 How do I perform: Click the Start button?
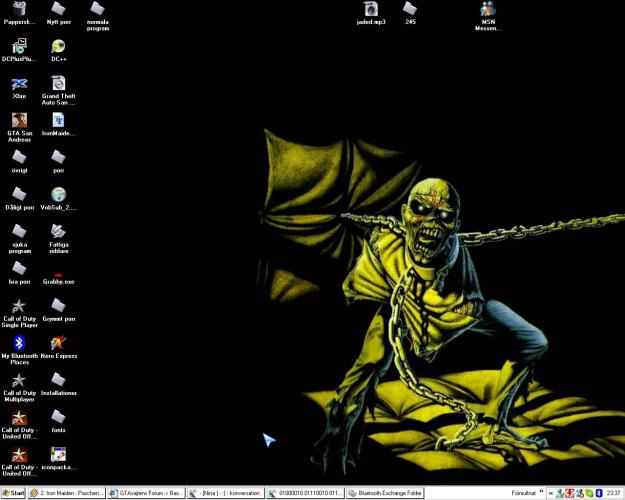tap(13, 493)
